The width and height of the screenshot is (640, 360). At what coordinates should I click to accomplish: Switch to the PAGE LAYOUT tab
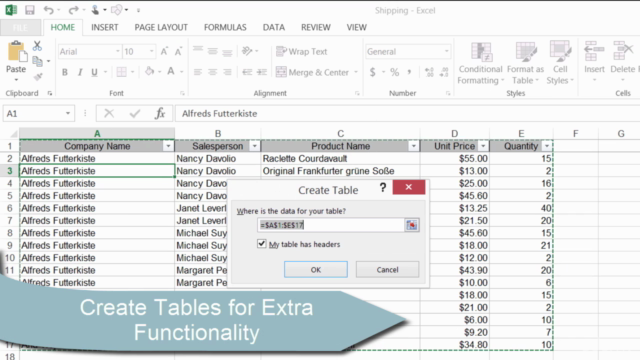161,27
